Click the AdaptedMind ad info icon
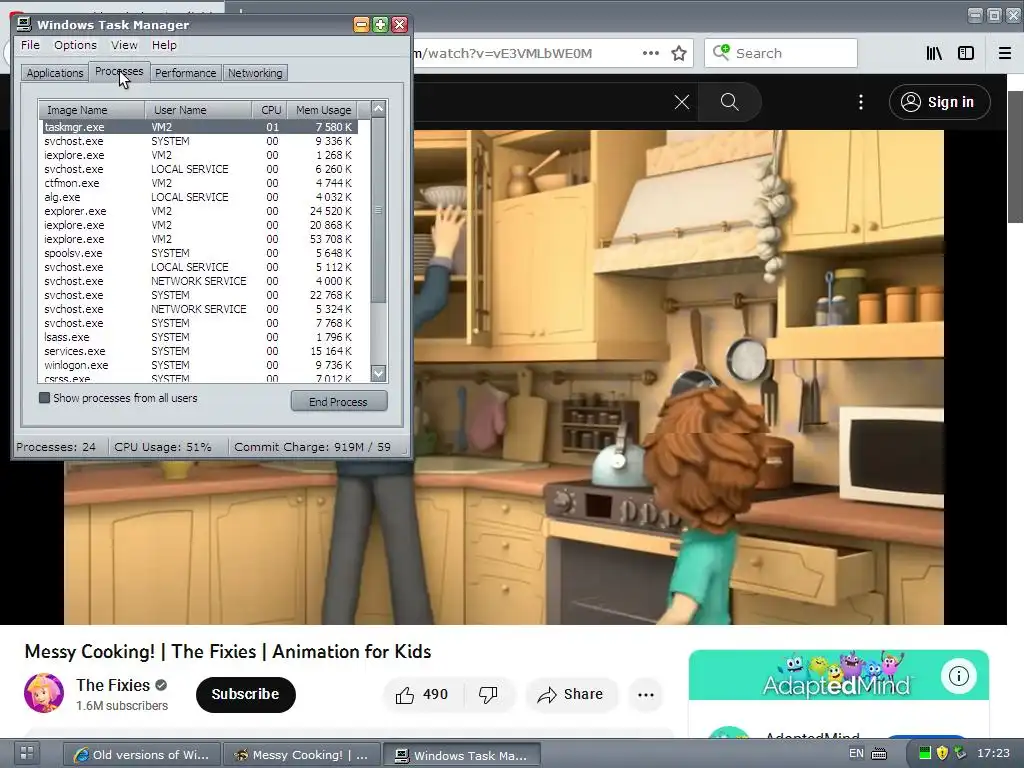This screenshot has height=768, width=1024. tap(959, 676)
